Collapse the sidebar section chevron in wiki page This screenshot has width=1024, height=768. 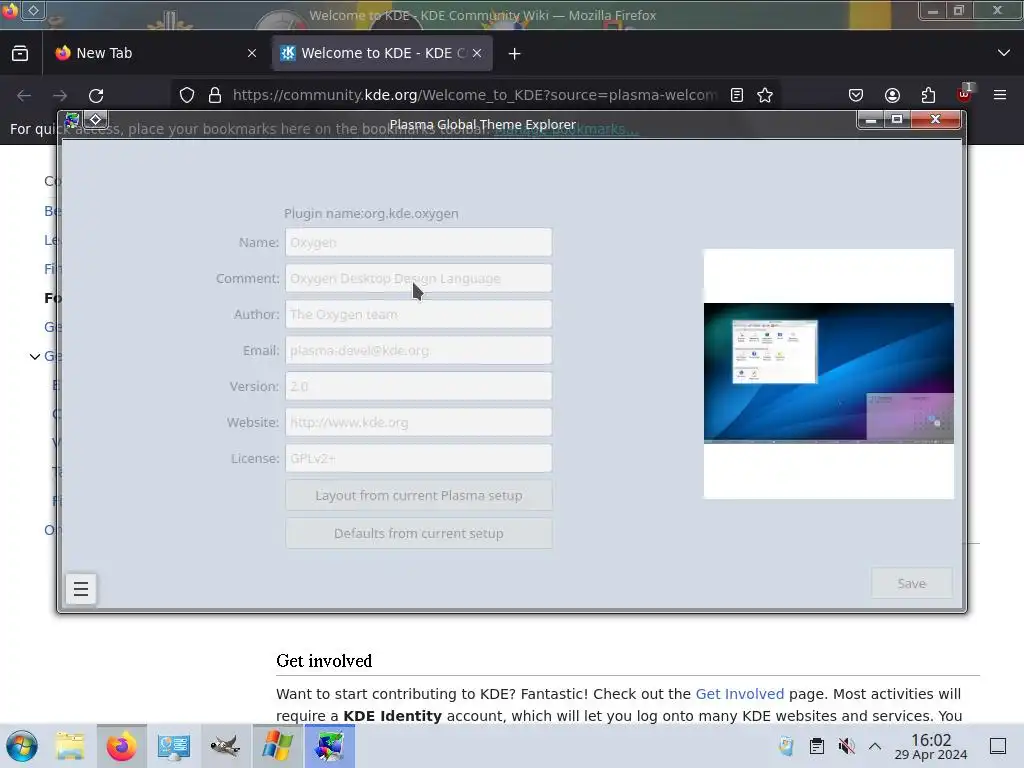tap(35, 356)
